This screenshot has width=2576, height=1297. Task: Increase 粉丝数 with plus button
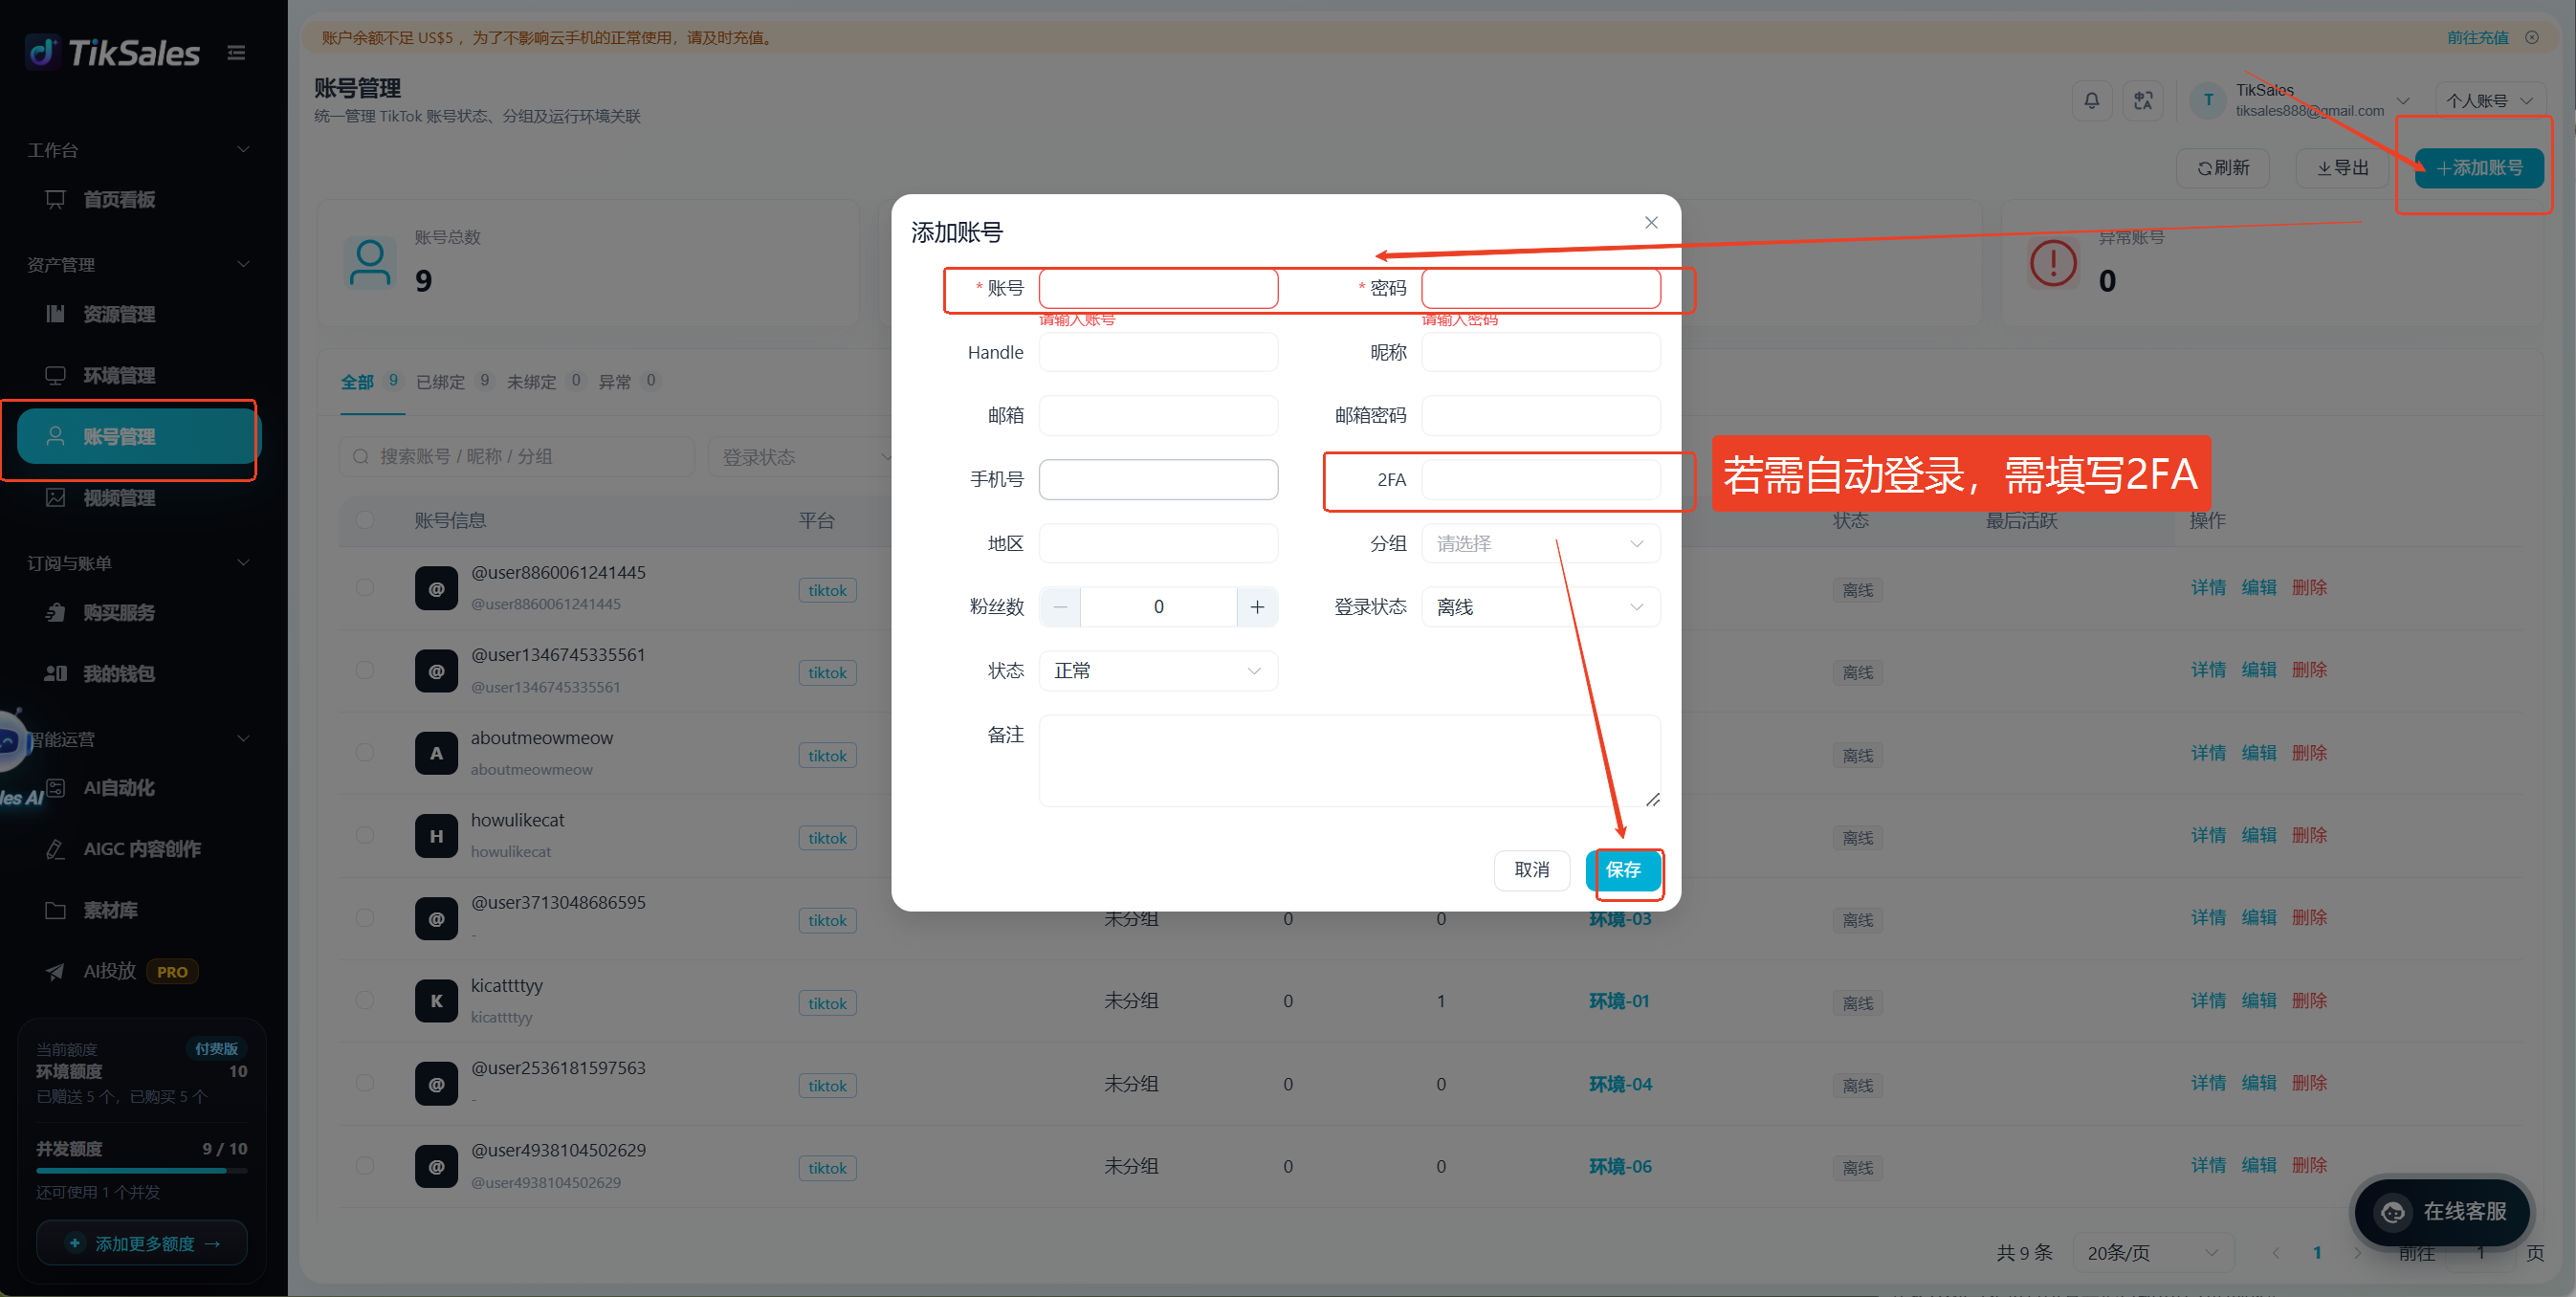(1257, 607)
